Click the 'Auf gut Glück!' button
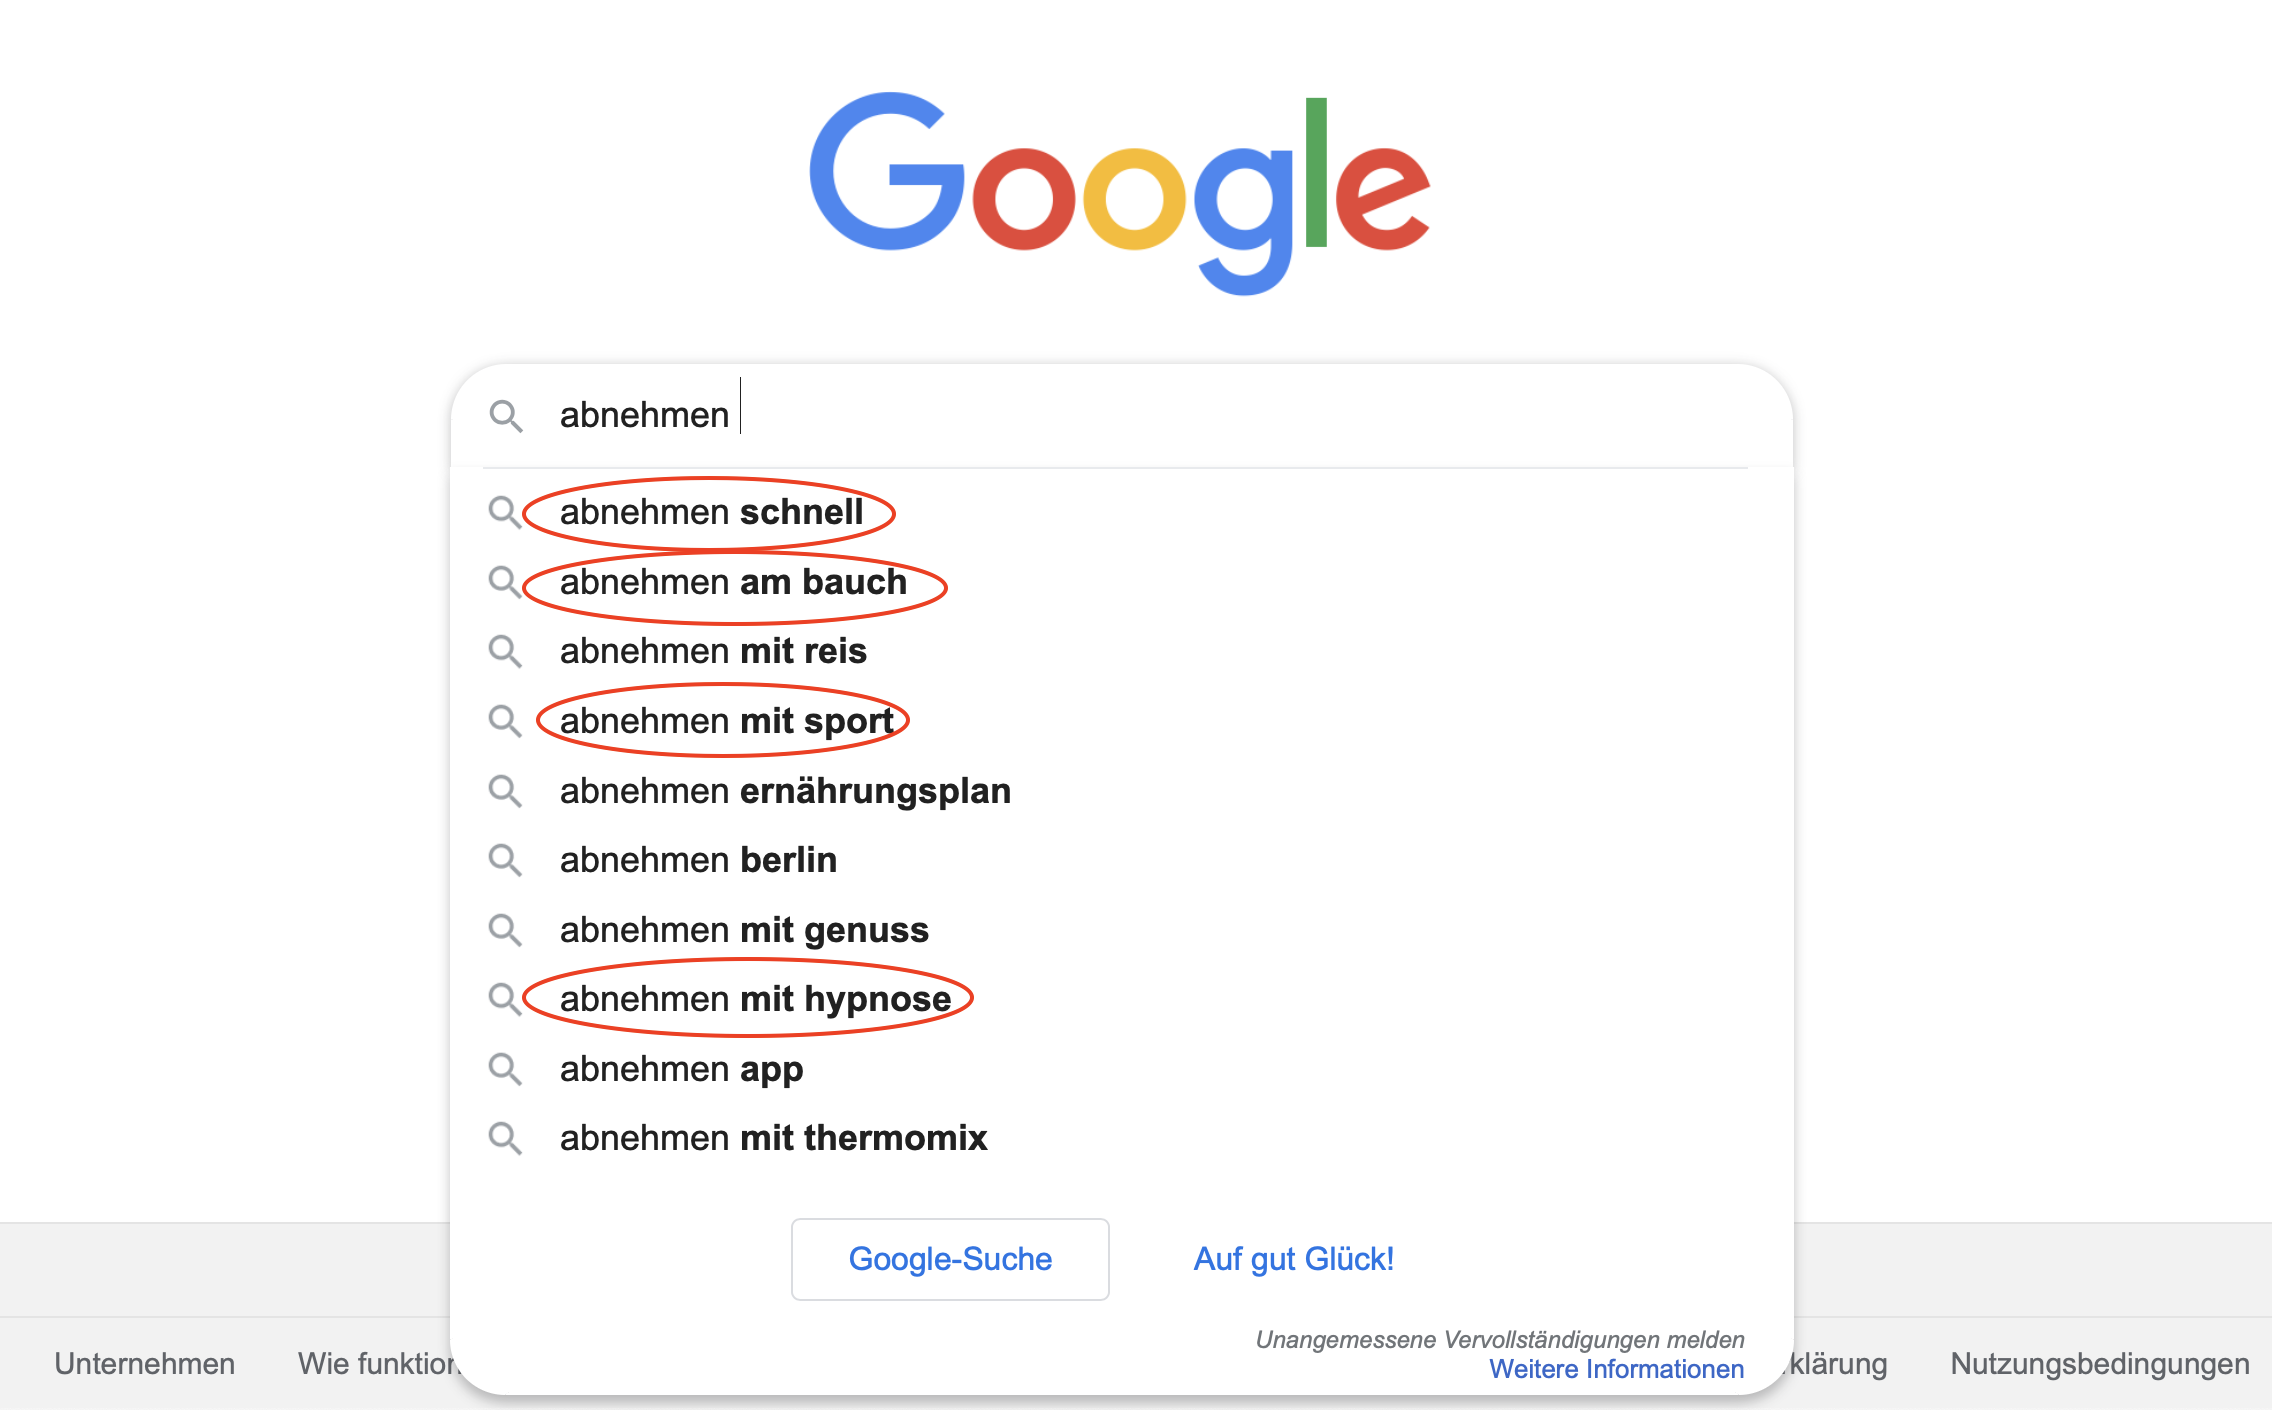This screenshot has width=2272, height=1410. point(1293,1259)
